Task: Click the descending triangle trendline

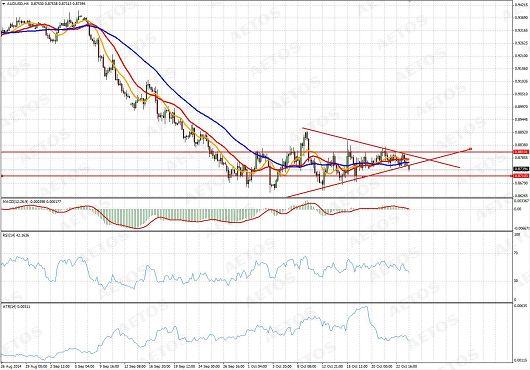Action: pos(381,148)
